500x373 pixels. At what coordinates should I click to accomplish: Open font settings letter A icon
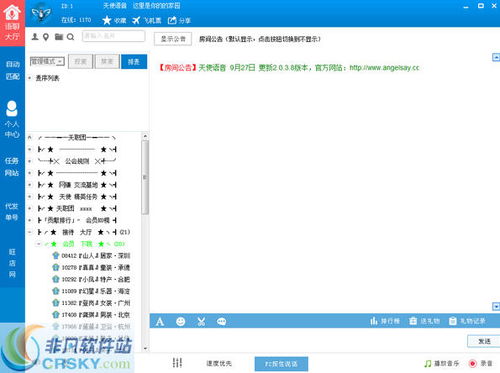(x=160, y=322)
